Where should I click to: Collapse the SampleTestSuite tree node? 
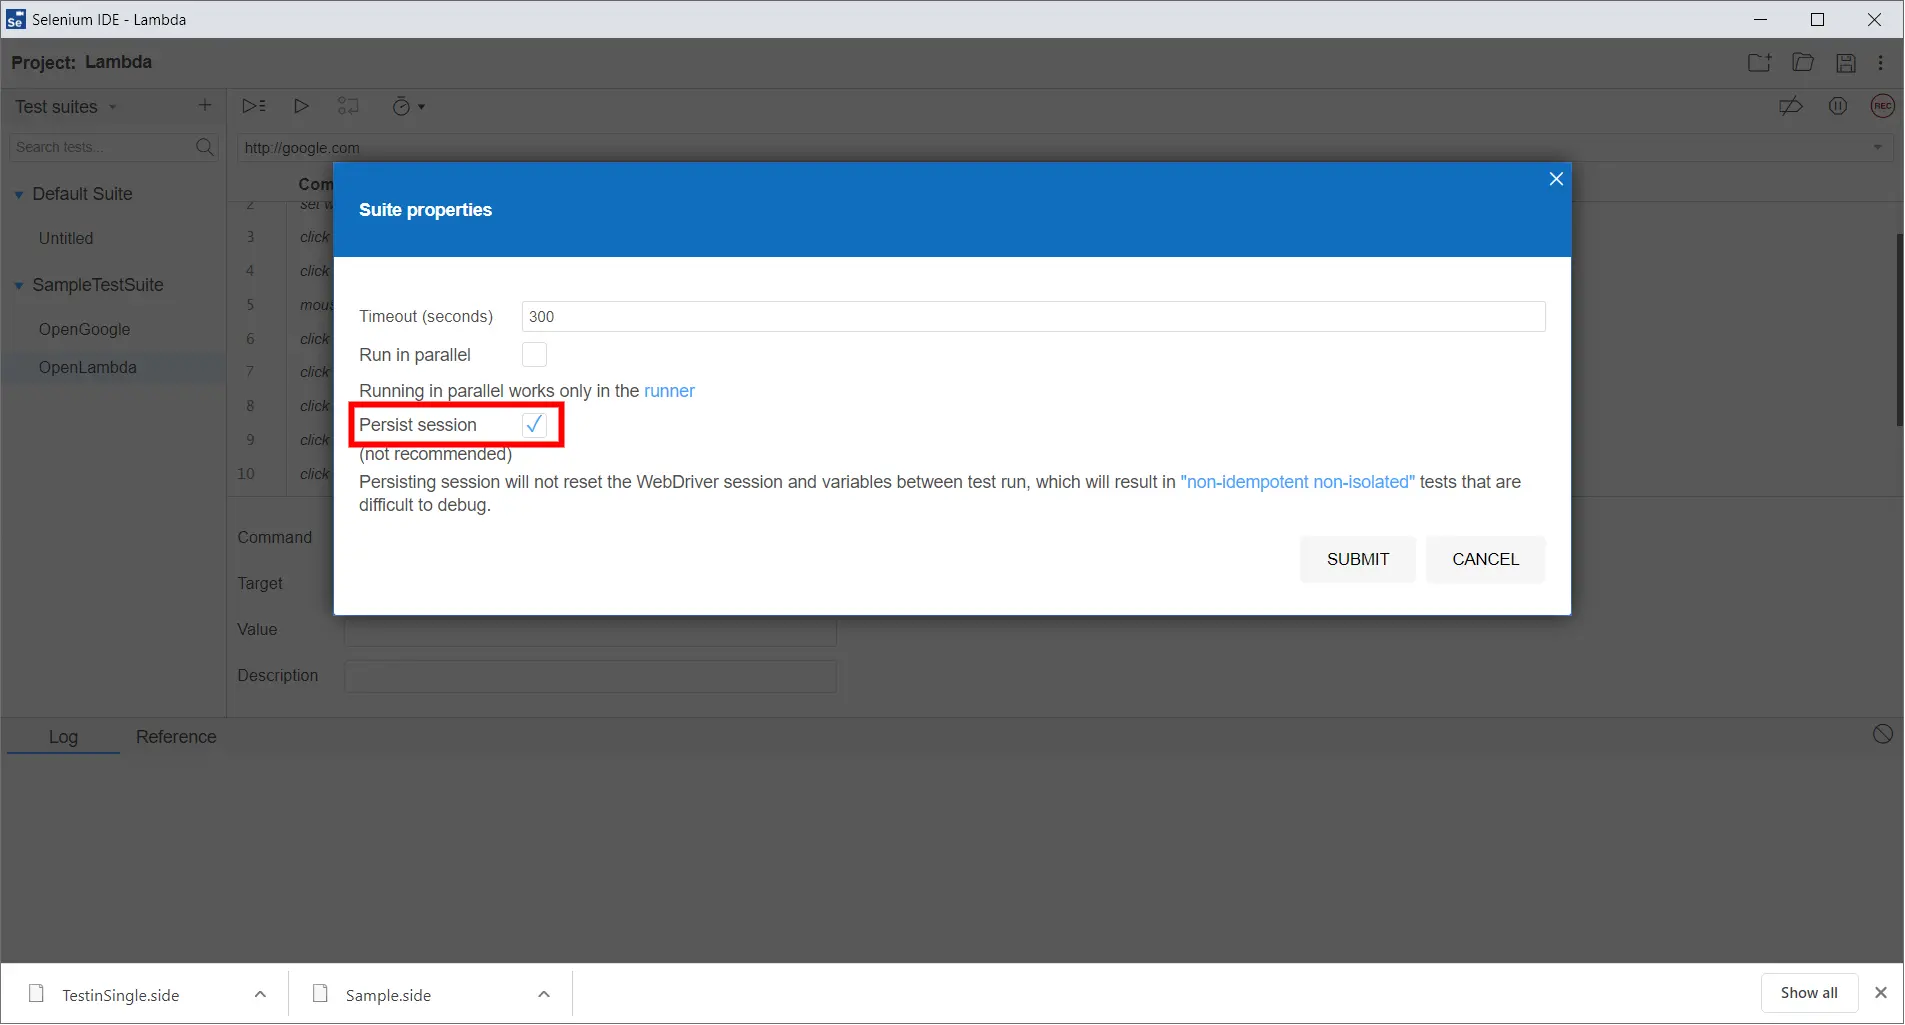tap(18, 286)
